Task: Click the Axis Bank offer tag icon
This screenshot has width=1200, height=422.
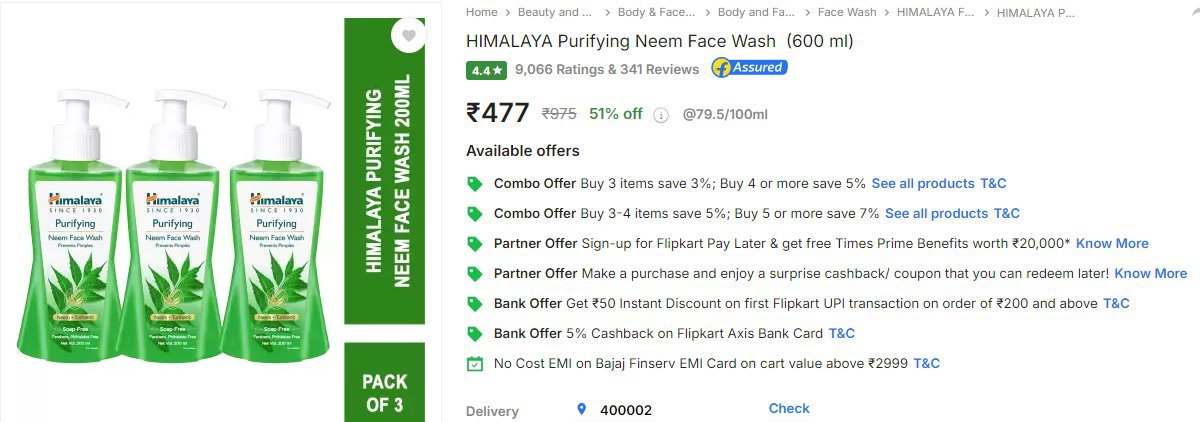Action: click(x=475, y=334)
